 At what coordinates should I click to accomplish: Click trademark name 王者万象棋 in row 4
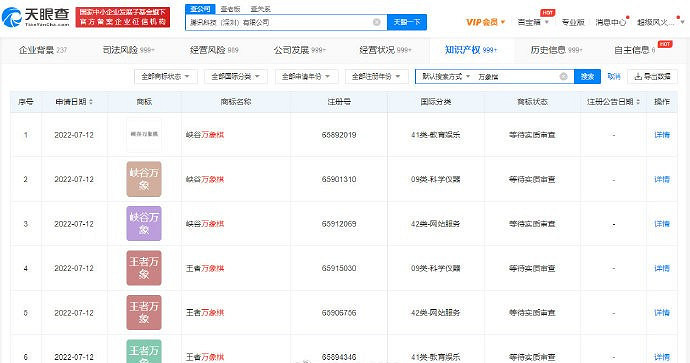click(205, 268)
